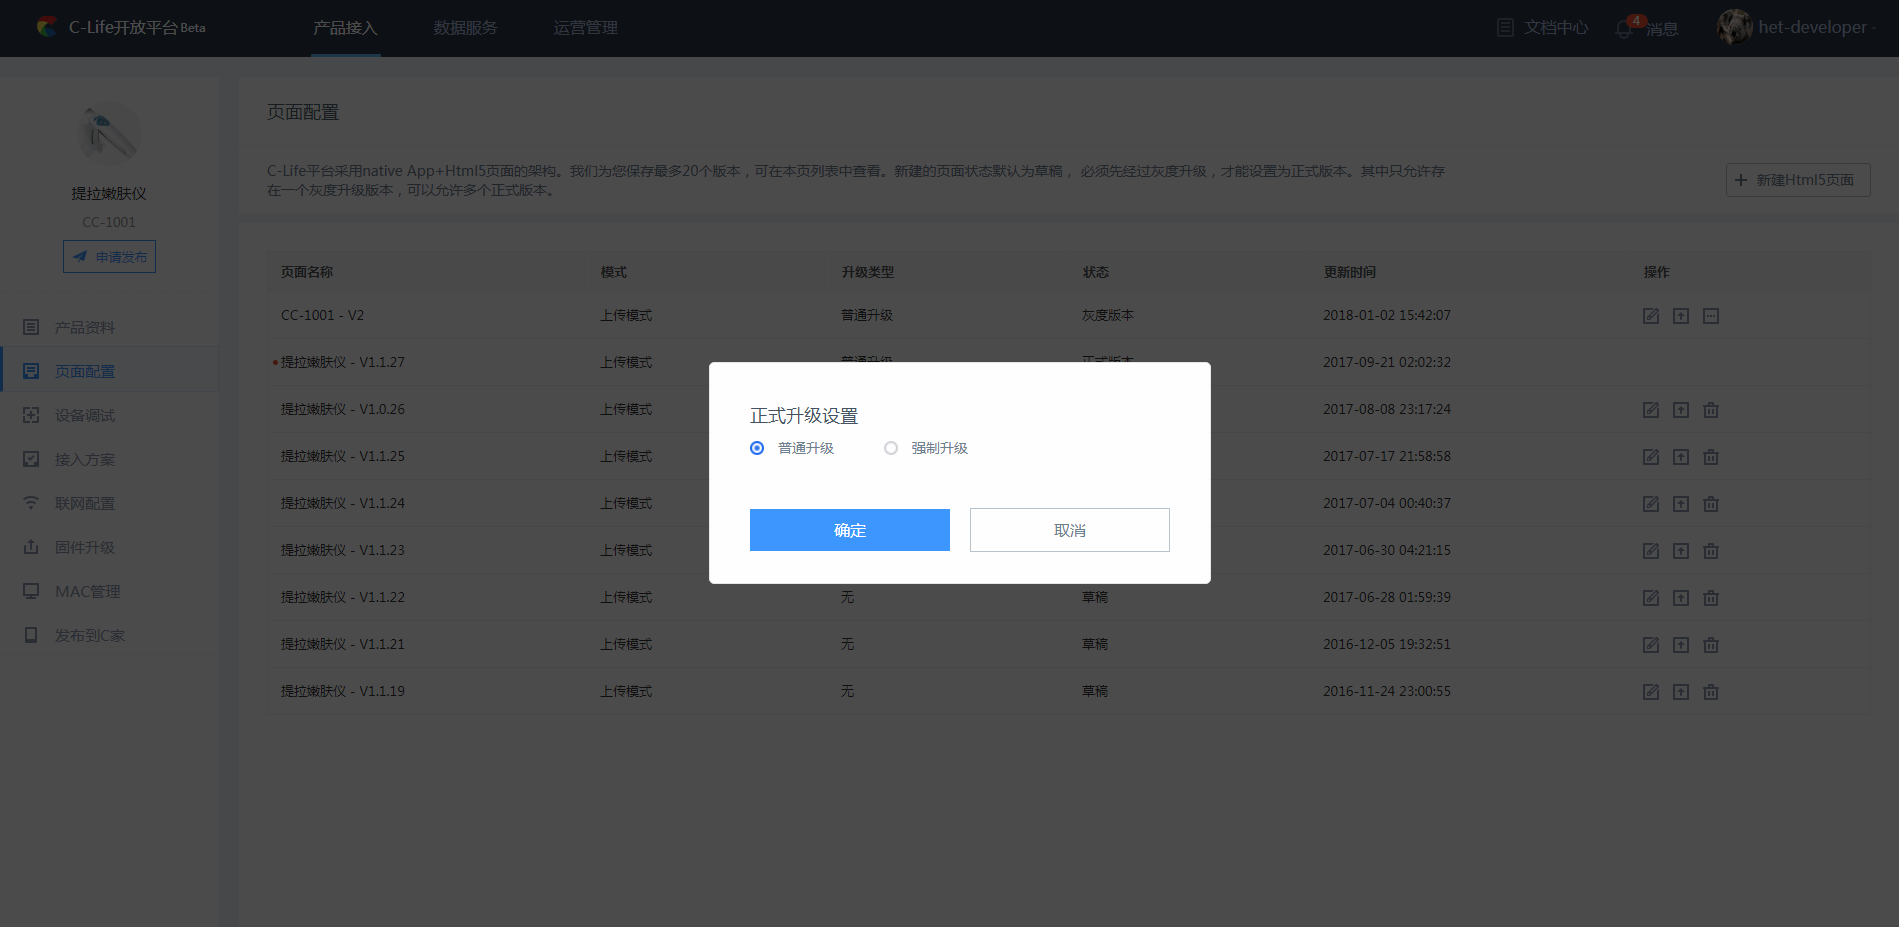Click the page name 'CC-1001 - V2'

(x=322, y=315)
